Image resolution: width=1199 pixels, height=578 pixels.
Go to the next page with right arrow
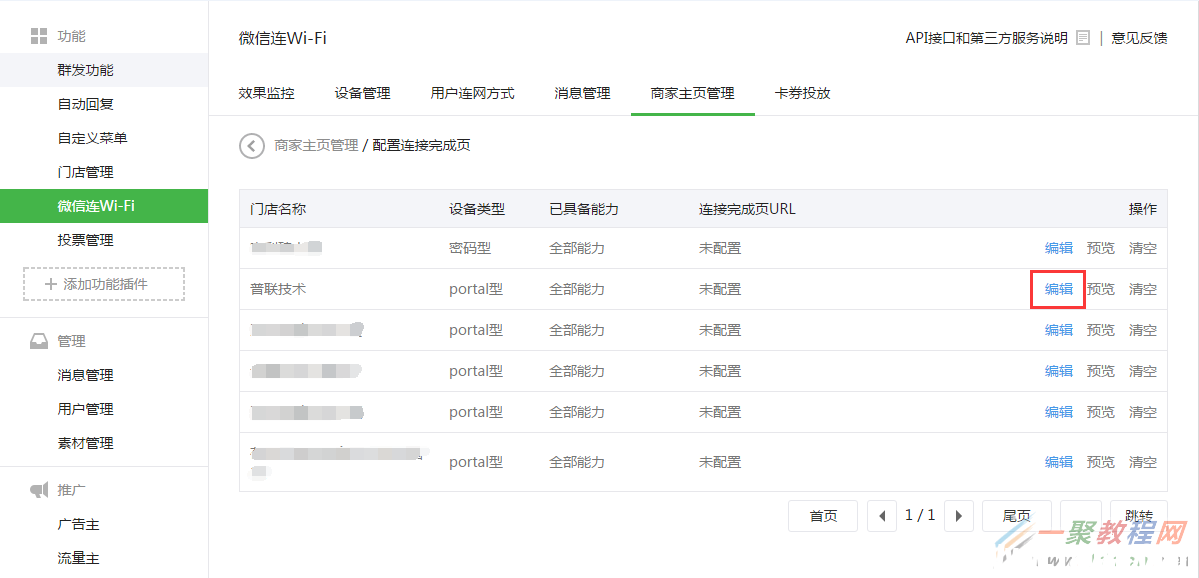tap(959, 516)
